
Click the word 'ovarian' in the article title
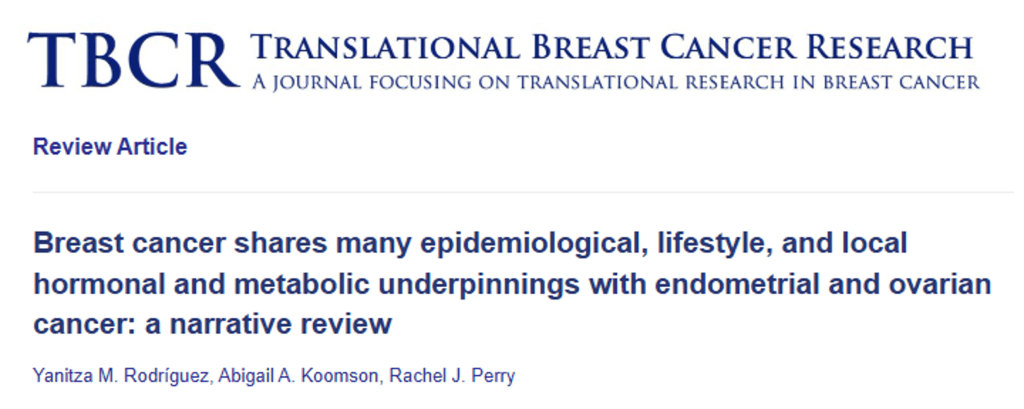coord(947,285)
